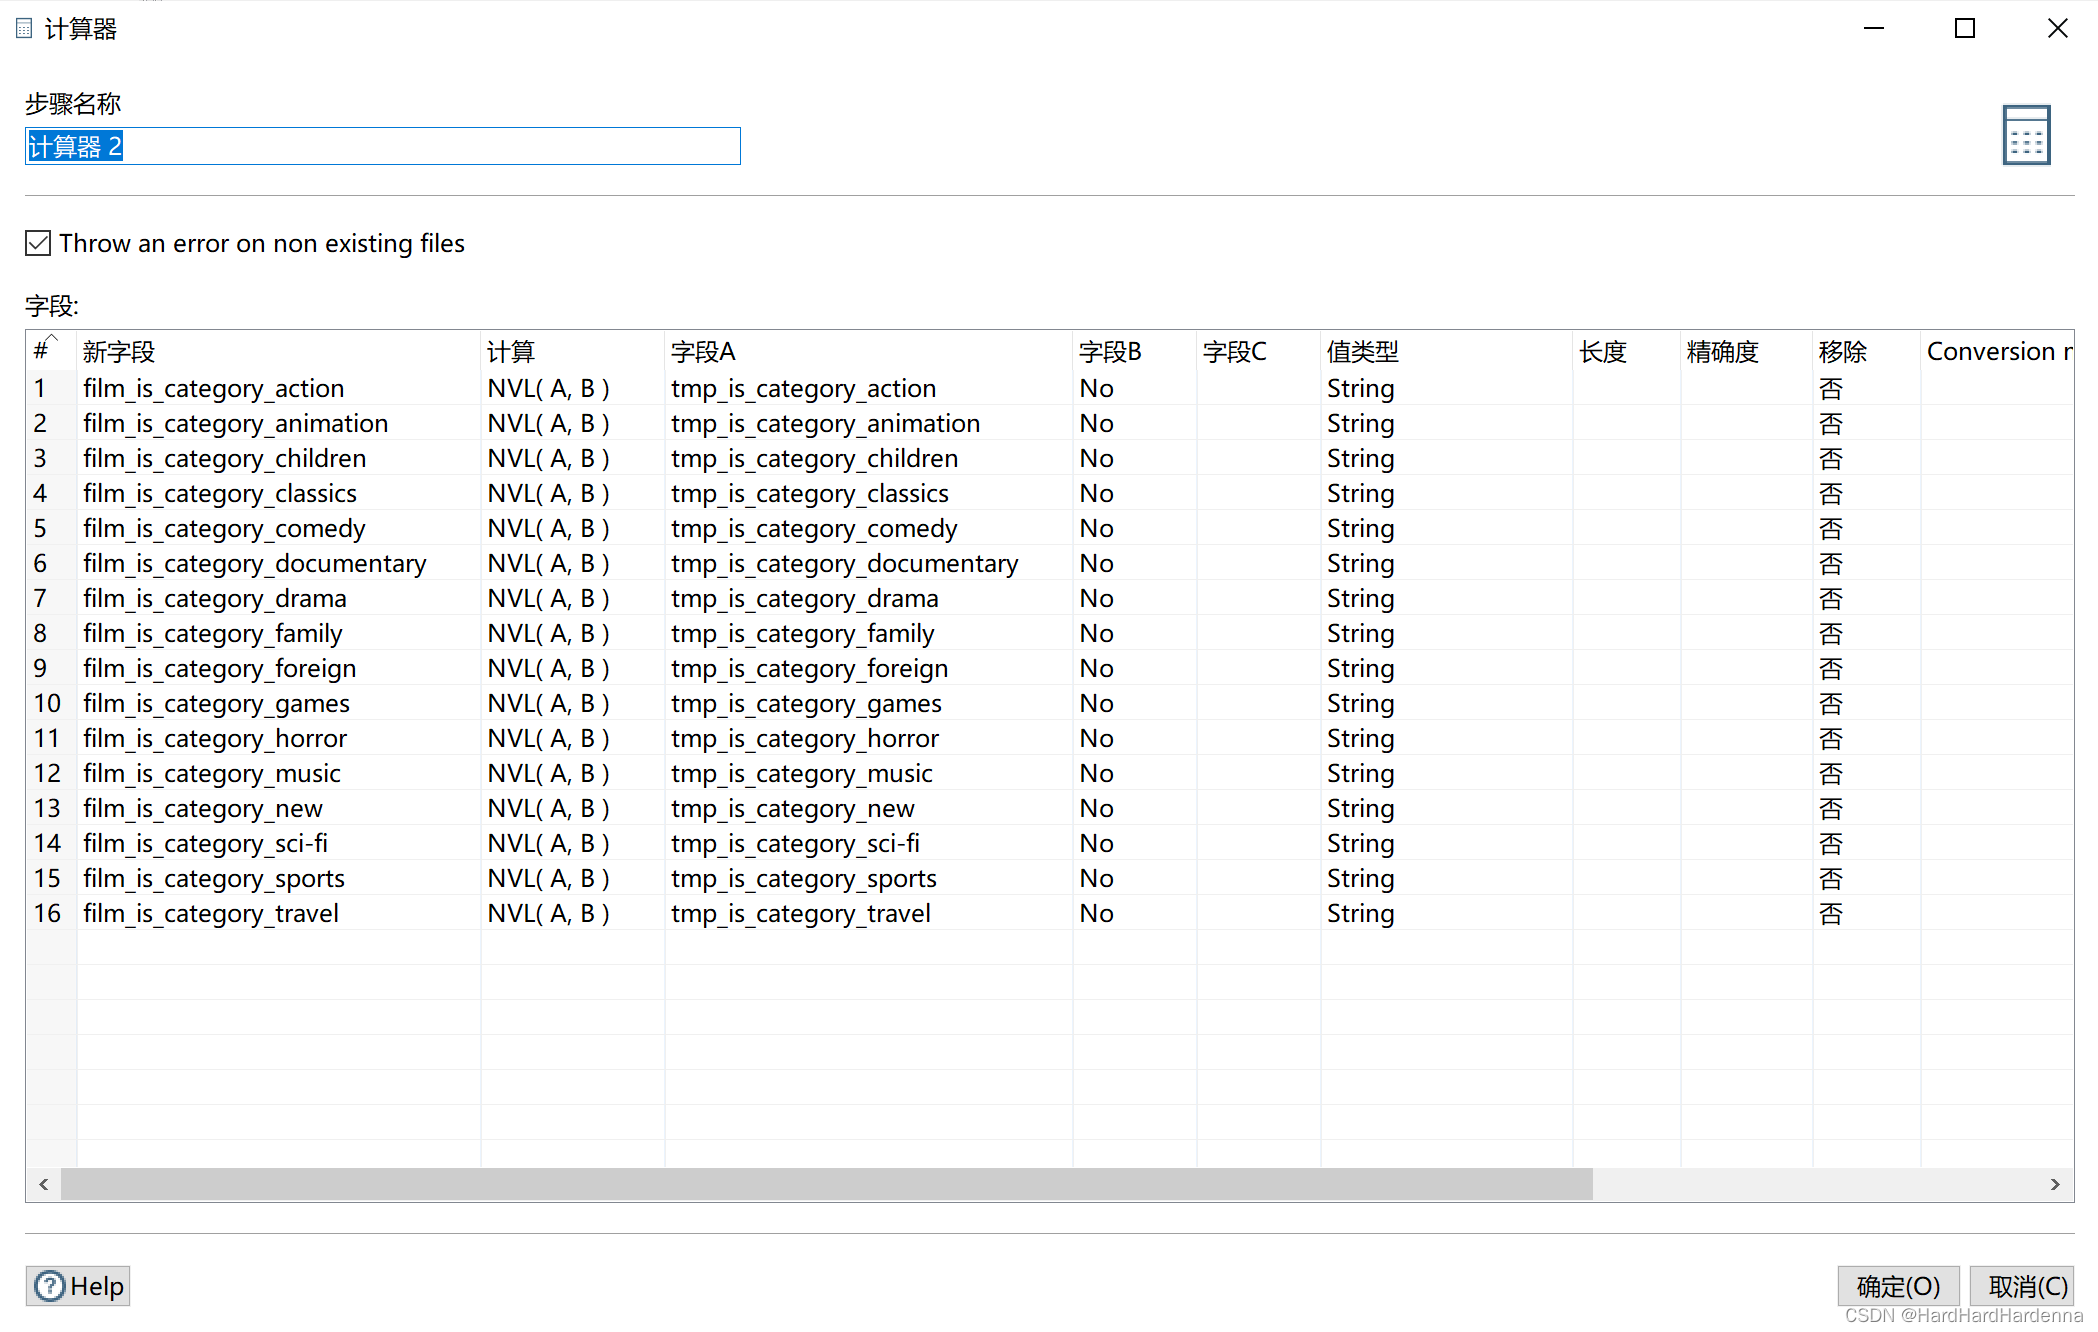Select cell film_is_category_comedy

[x=279, y=528]
